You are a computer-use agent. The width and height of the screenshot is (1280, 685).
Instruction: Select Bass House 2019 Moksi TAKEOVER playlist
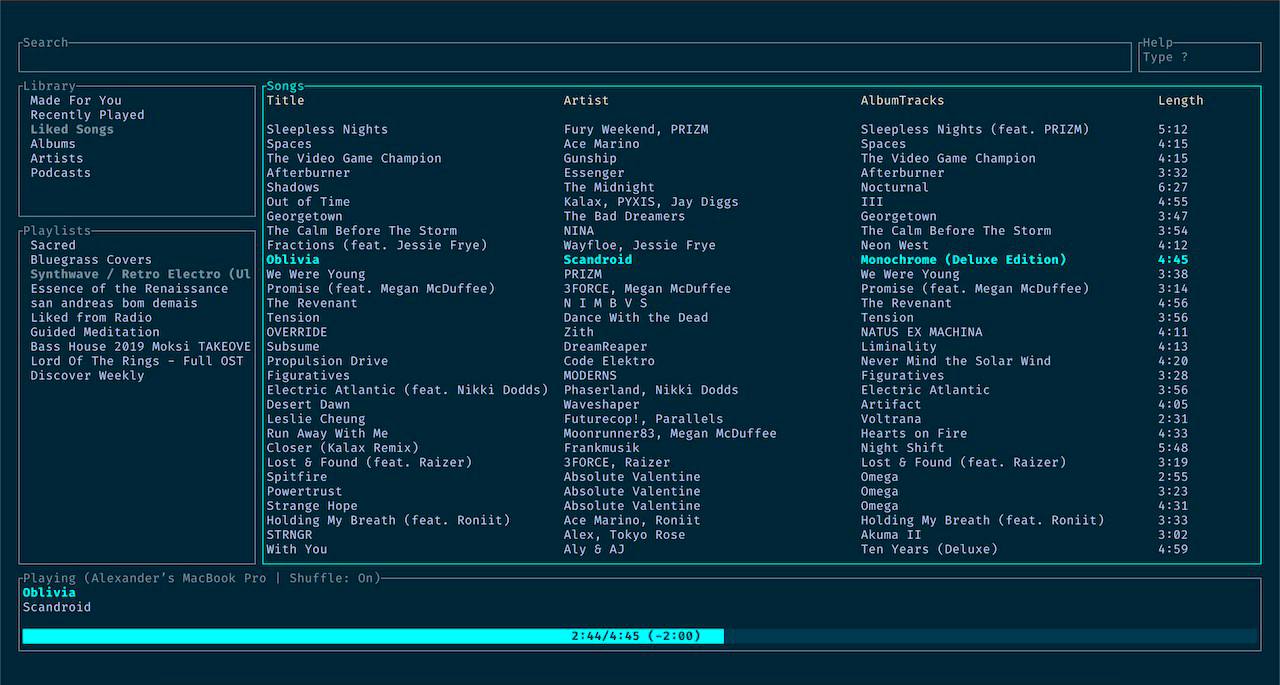[x=140, y=347]
